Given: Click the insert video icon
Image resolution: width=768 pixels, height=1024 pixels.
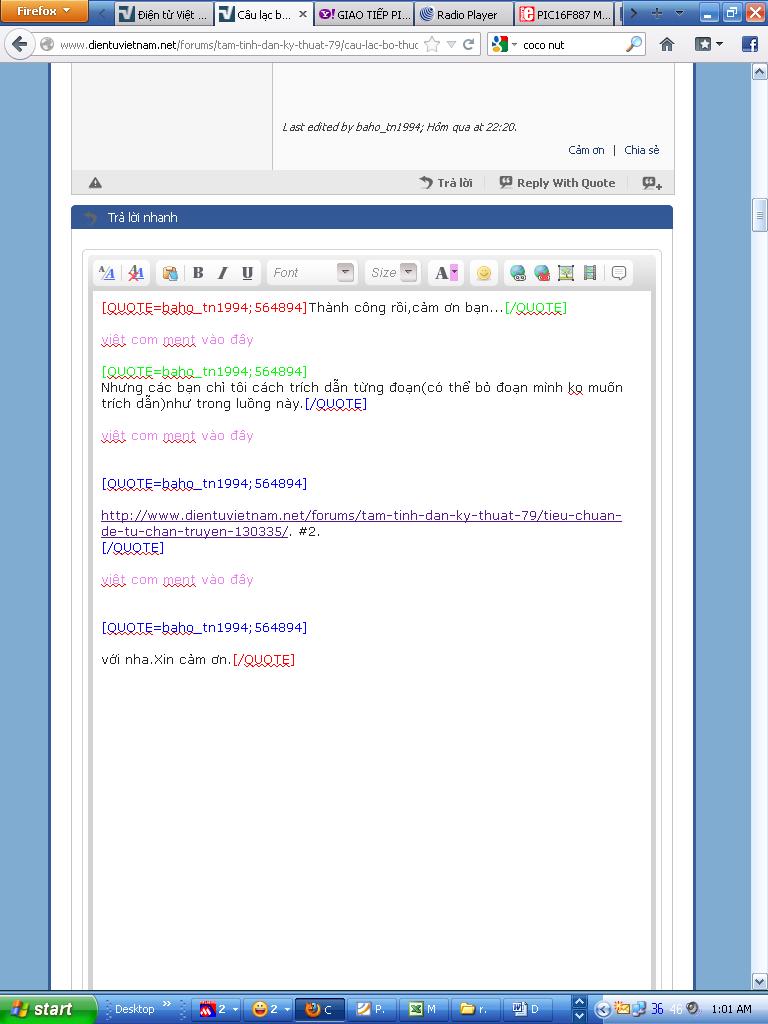Looking at the screenshot, I should click(590, 273).
